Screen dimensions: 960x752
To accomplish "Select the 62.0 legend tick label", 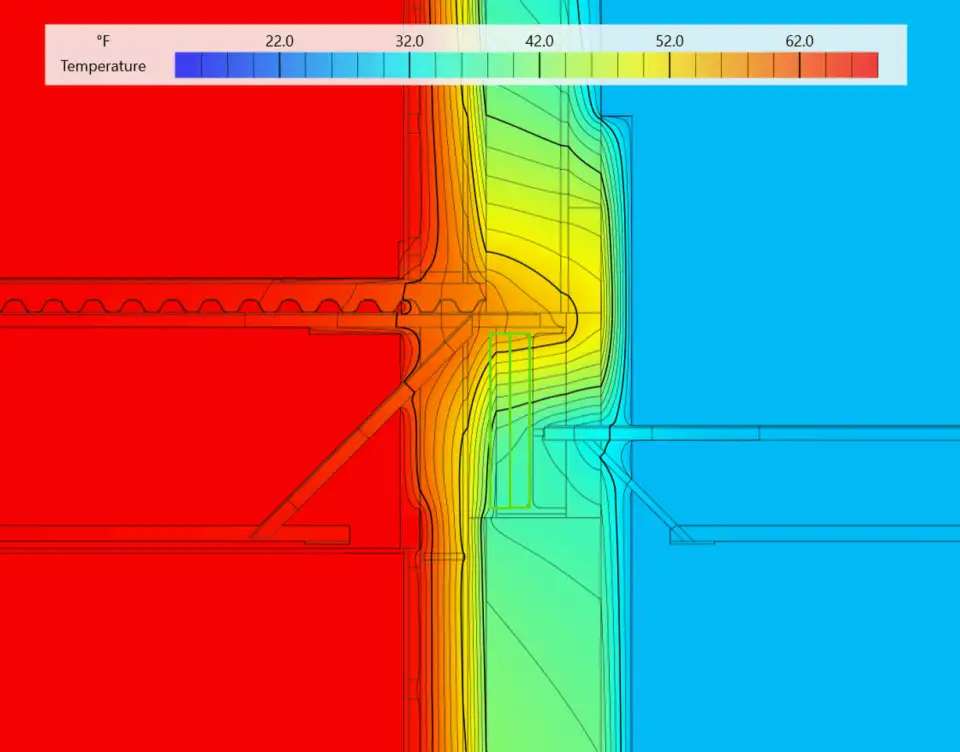I will 799,41.
